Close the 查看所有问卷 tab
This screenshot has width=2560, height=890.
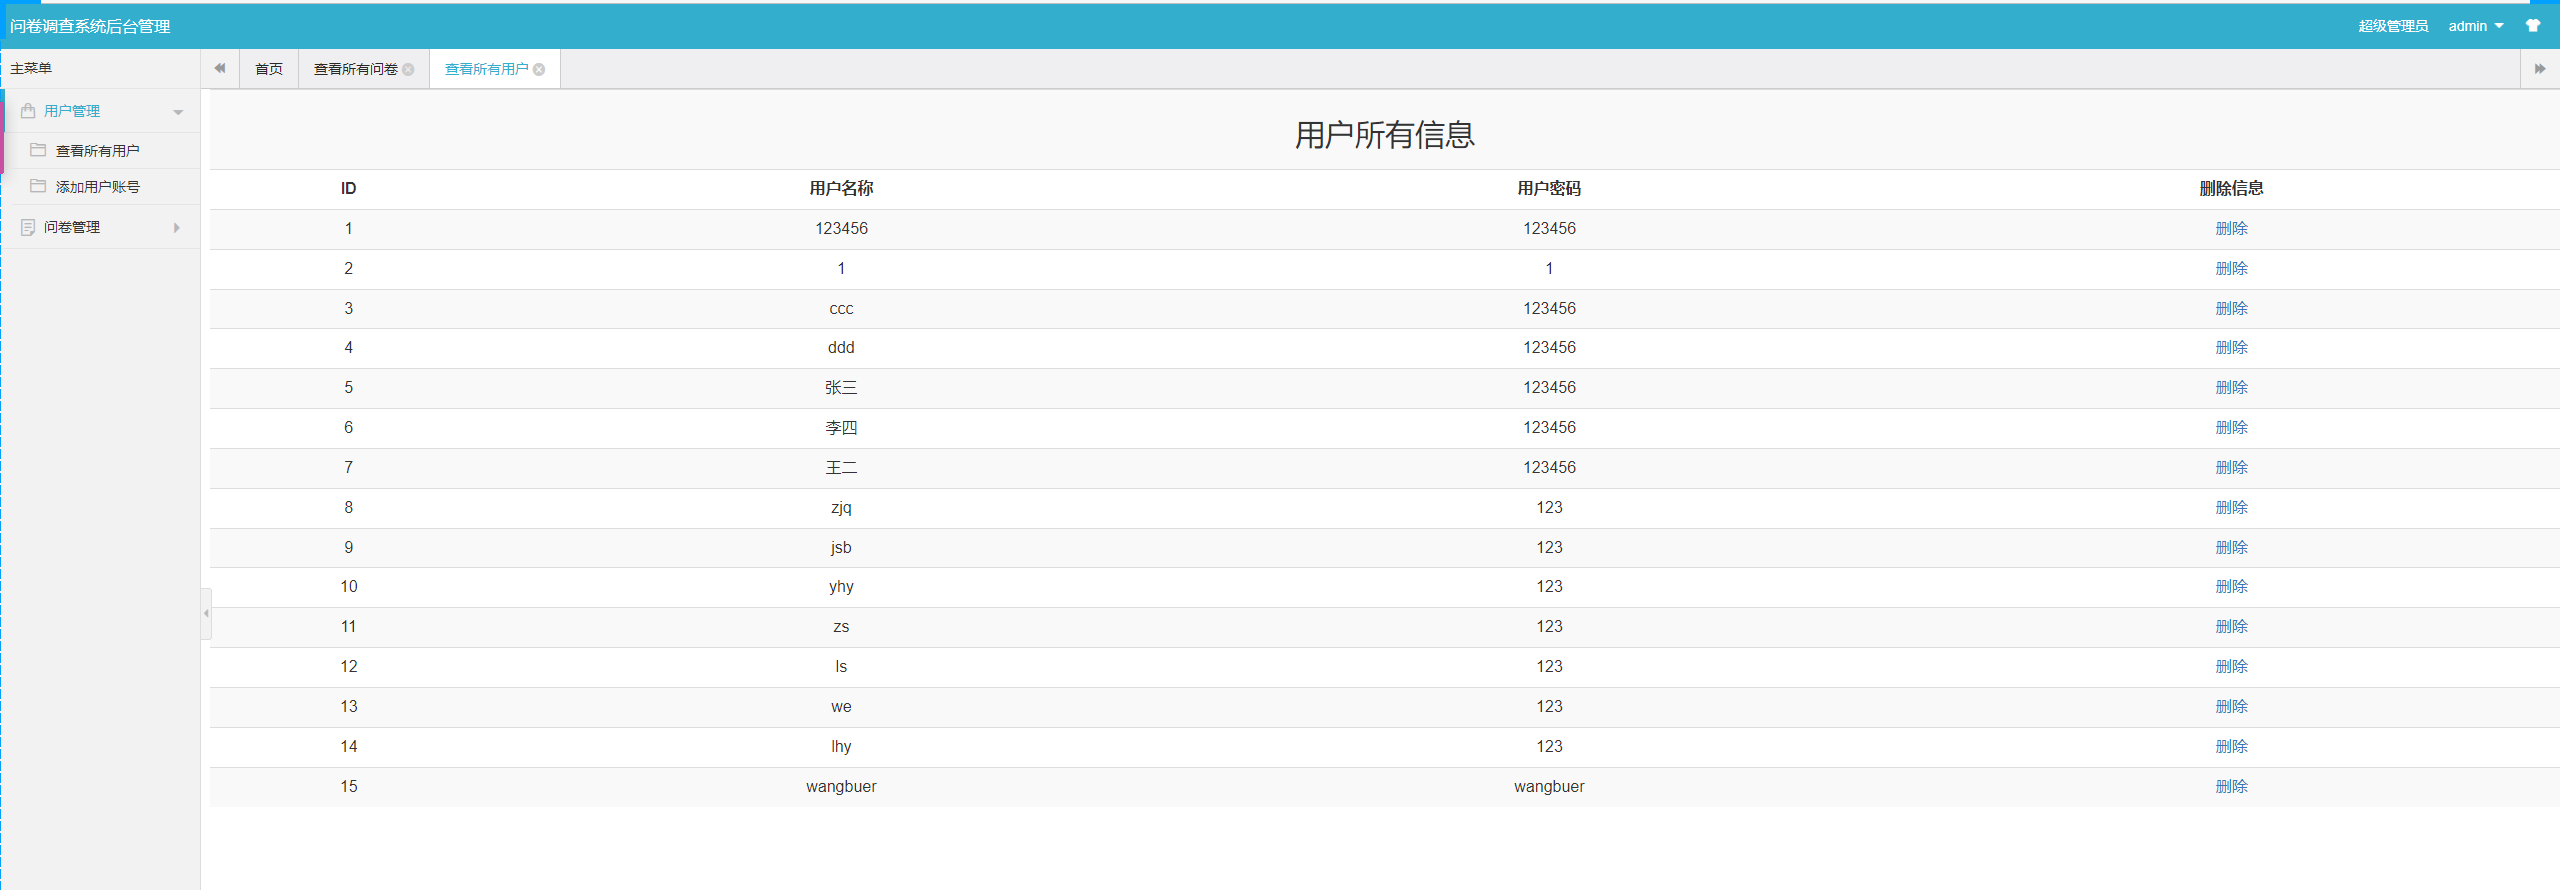(x=408, y=69)
